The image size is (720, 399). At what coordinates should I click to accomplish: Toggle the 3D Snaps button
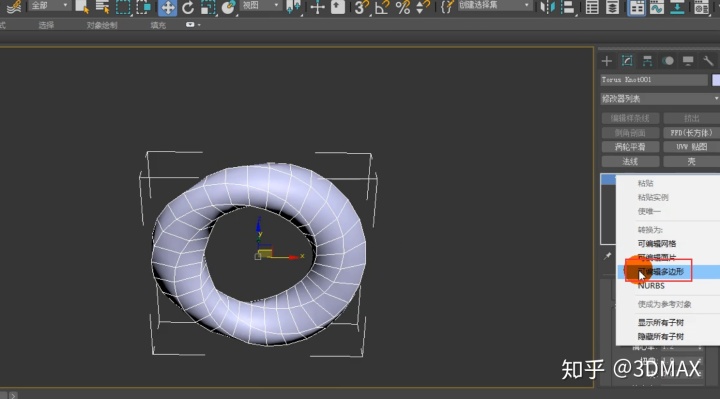click(361, 7)
